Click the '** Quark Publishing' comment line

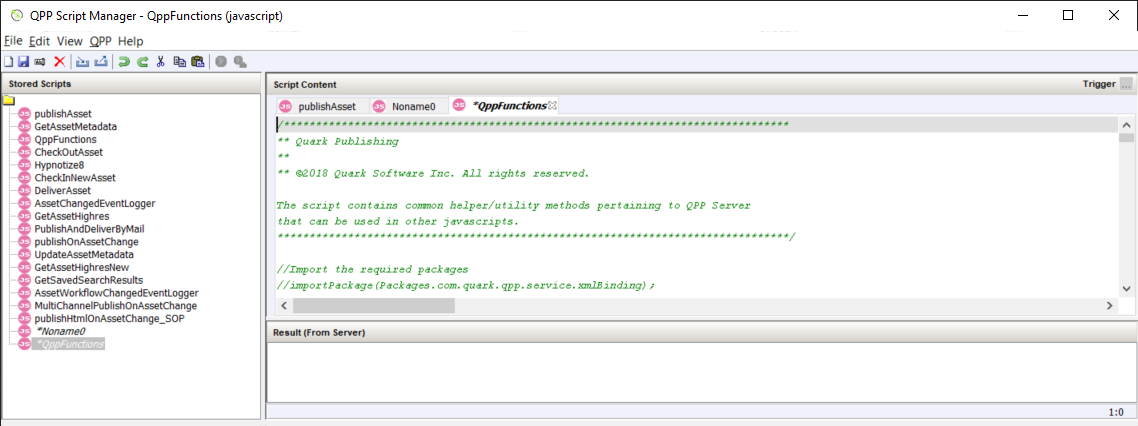[x=338, y=142]
